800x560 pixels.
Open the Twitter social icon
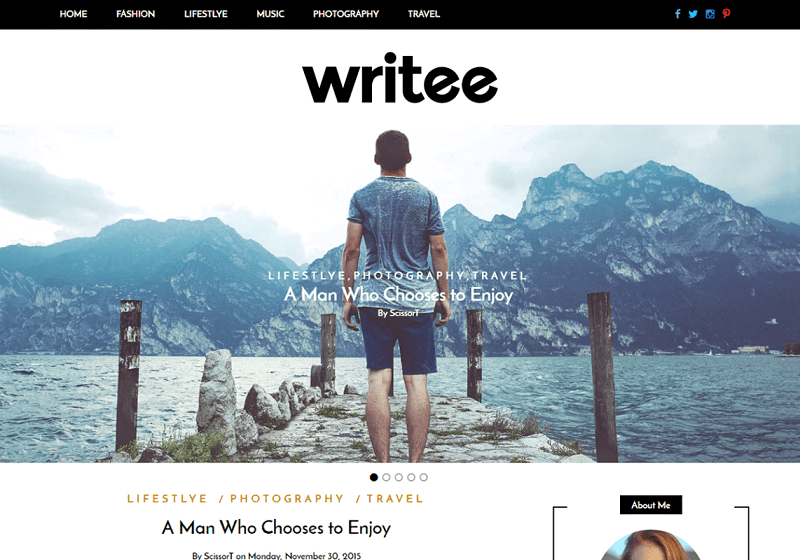point(693,14)
